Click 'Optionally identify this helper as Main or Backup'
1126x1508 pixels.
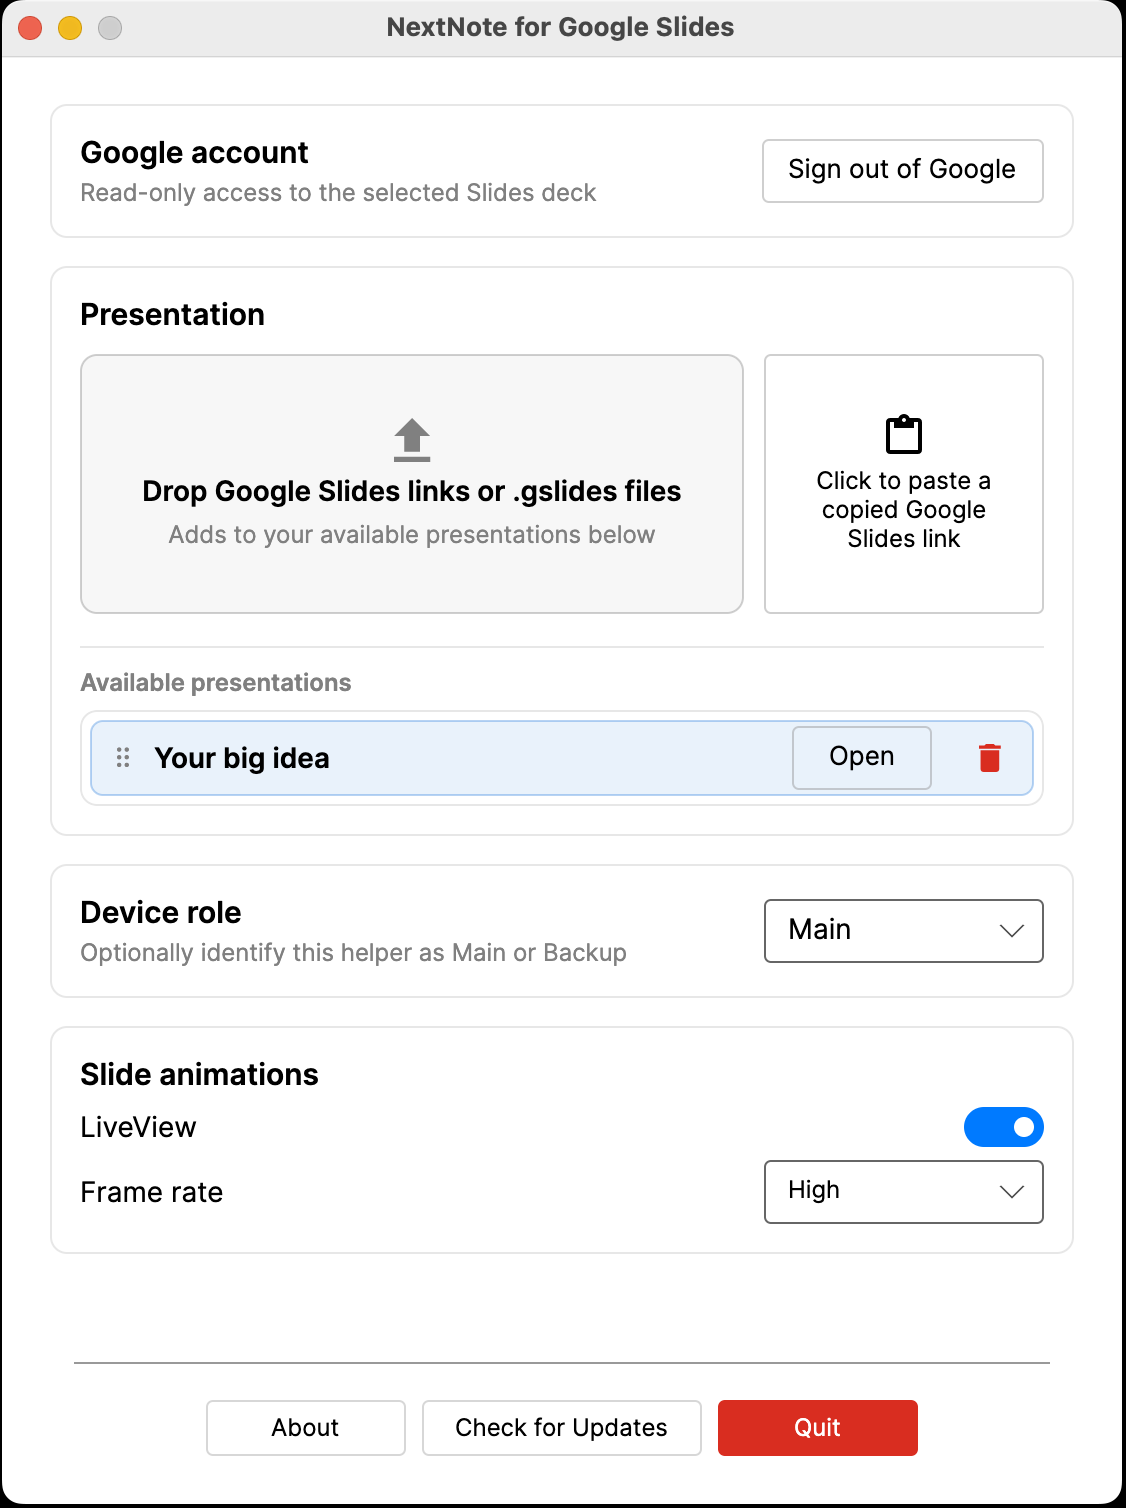tap(354, 953)
